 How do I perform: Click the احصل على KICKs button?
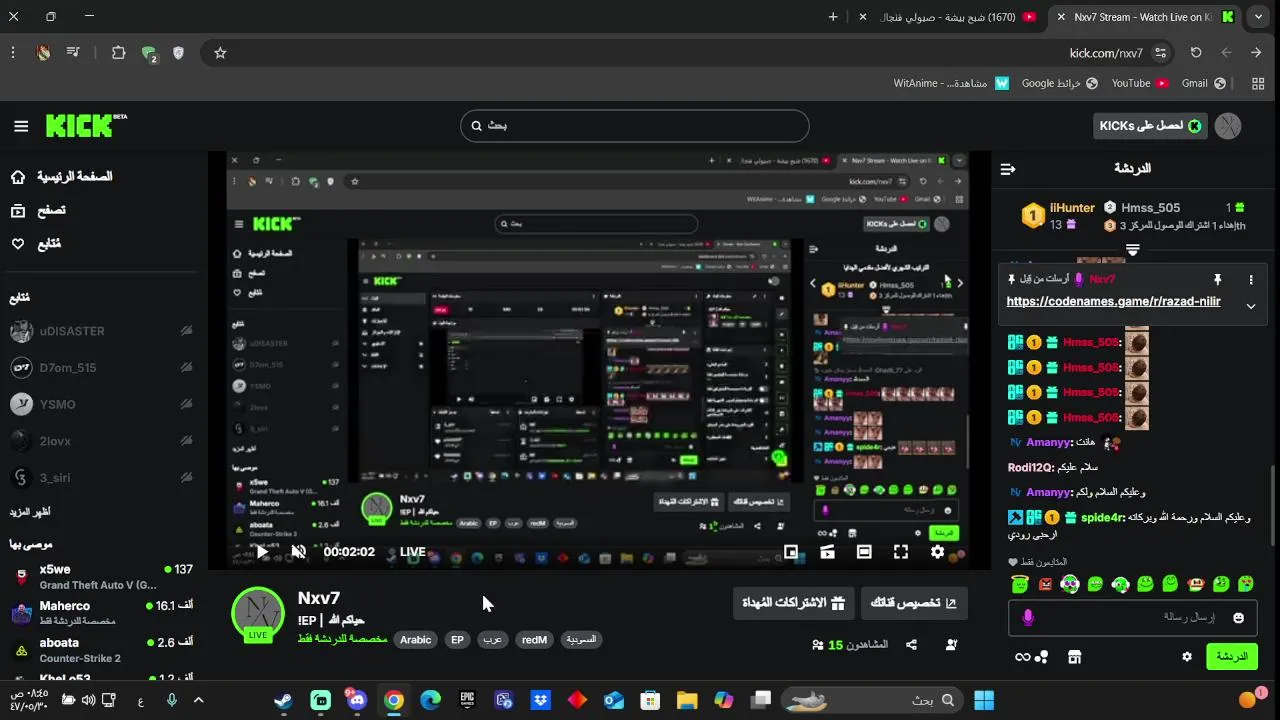pyautogui.click(x=1151, y=126)
